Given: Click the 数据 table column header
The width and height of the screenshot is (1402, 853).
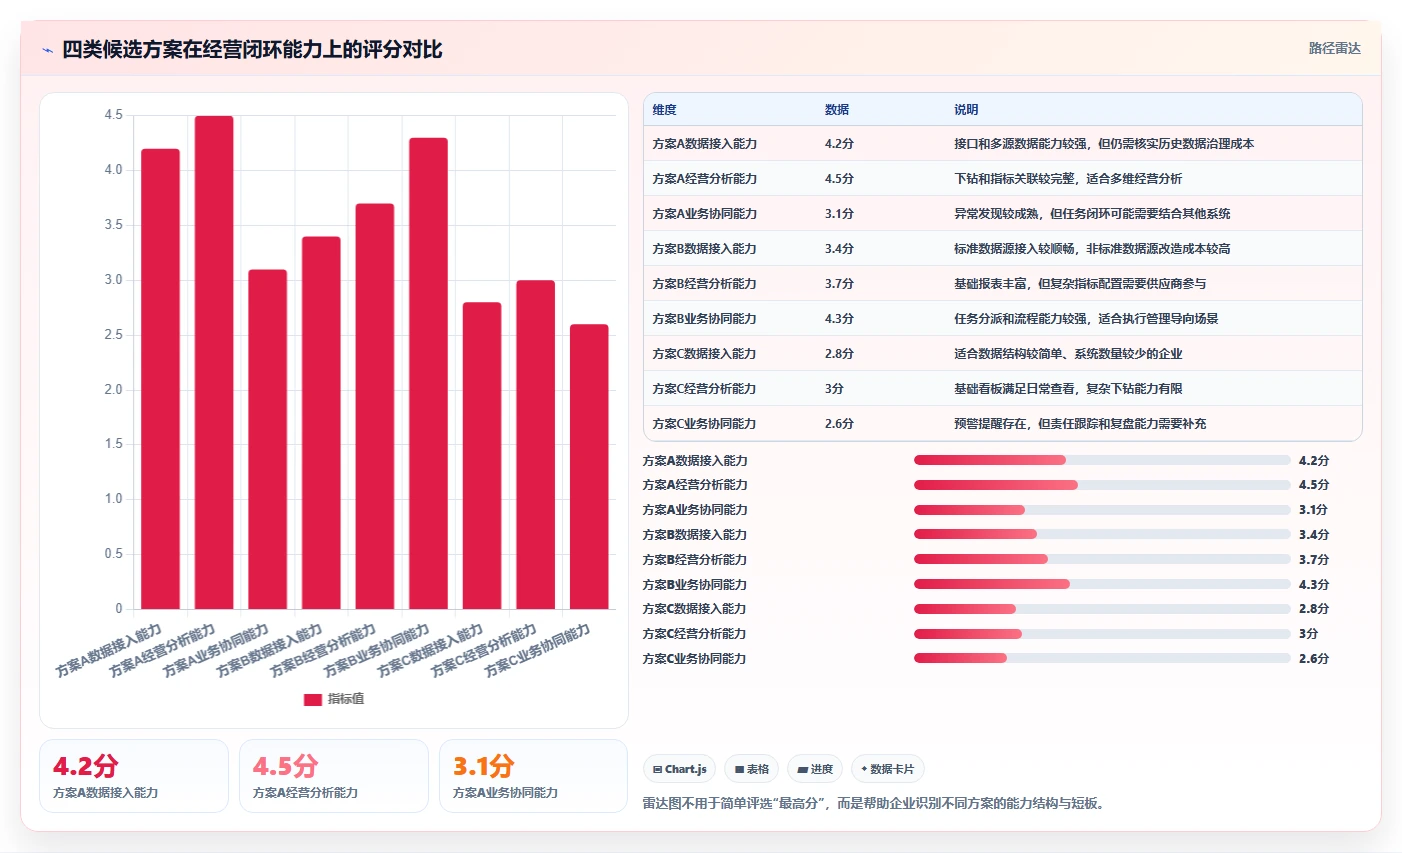Looking at the screenshot, I should tap(837, 110).
